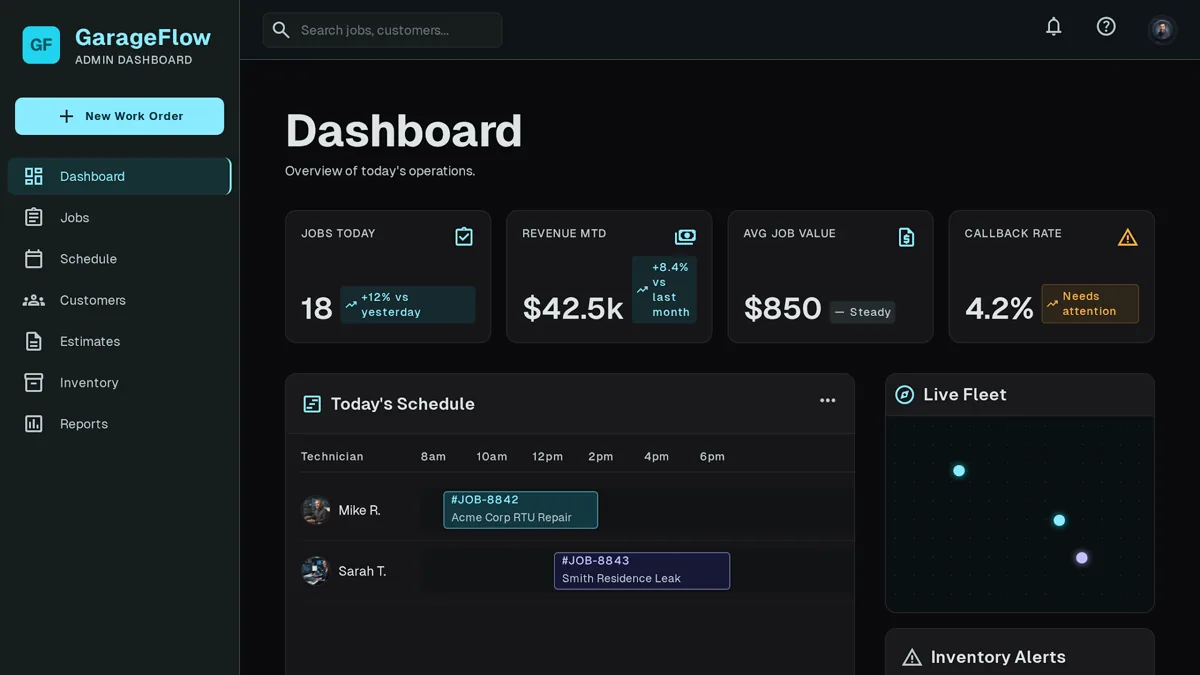The image size is (1200, 675).
Task: Click the Technician column header
Action: click(x=332, y=456)
